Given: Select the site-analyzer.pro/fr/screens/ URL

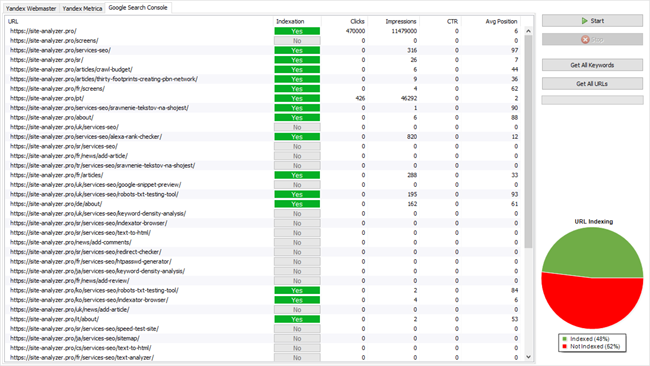Looking at the screenshot, I should tap(57, 89).
